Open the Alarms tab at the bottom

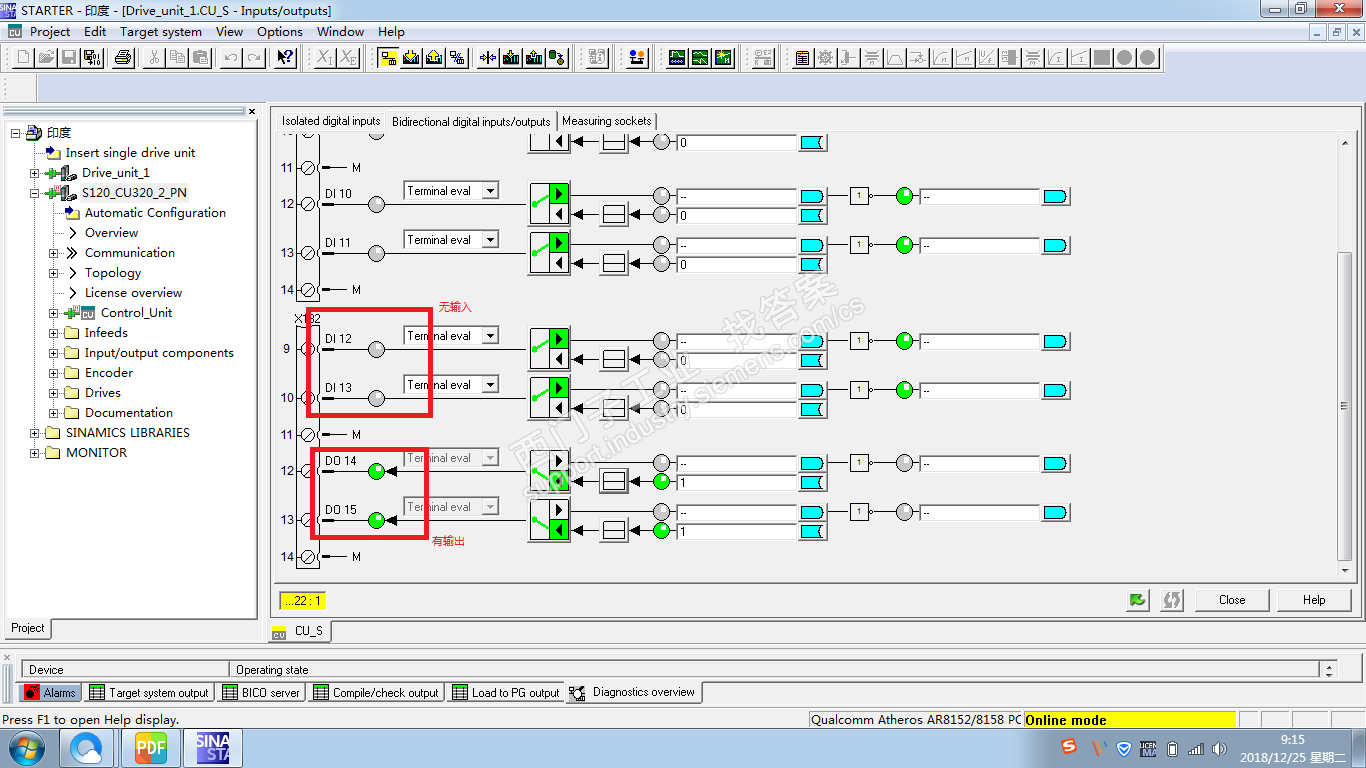(x=50, y=692)
